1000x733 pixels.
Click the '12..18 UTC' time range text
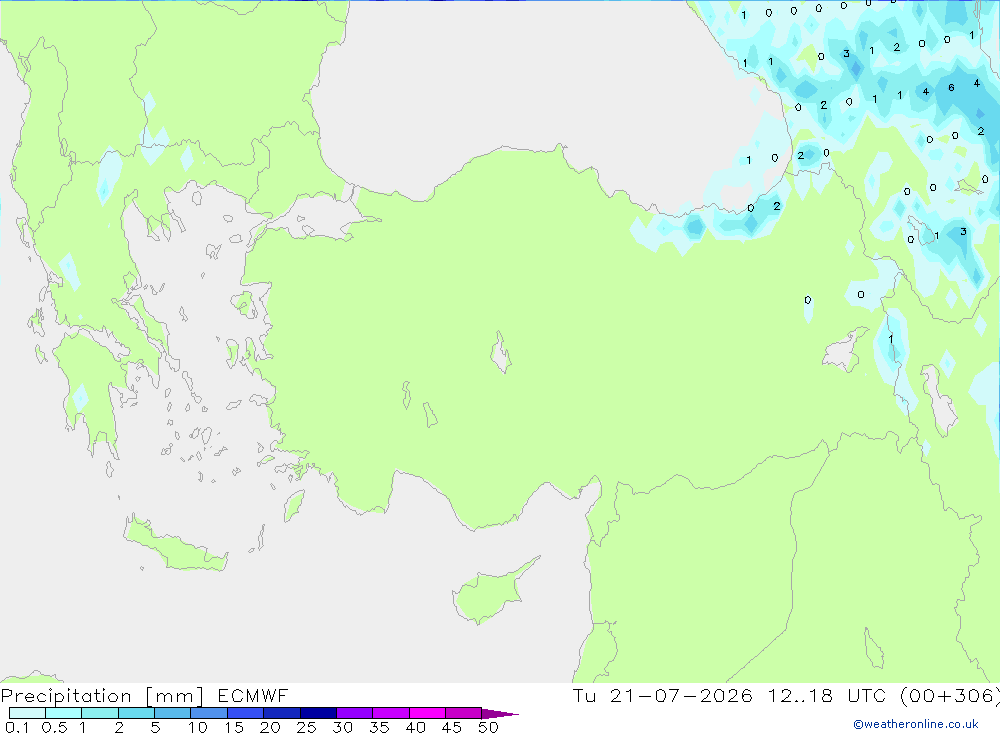[x=827, y=695]
